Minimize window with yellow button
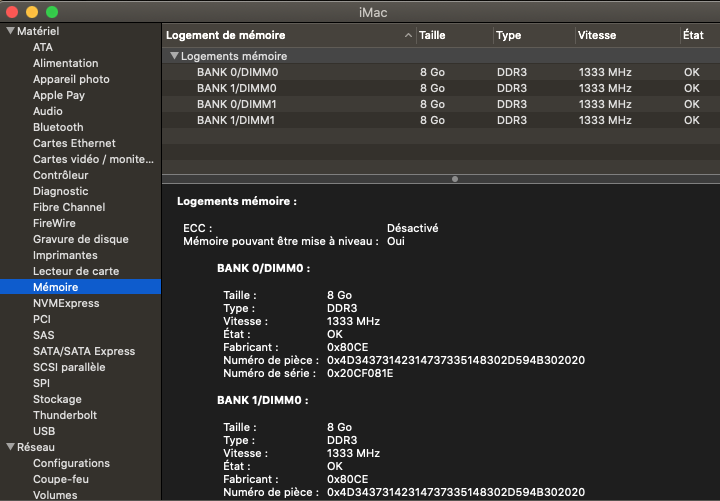720x501 pixels. 32,12
